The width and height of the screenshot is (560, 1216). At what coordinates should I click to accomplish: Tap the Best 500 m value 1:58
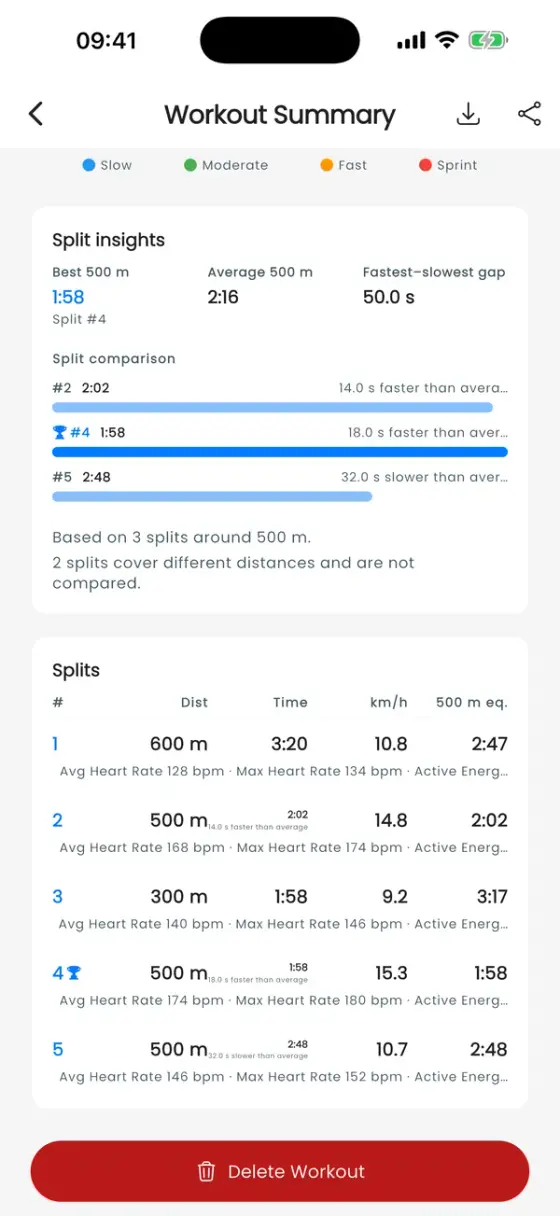68,297
